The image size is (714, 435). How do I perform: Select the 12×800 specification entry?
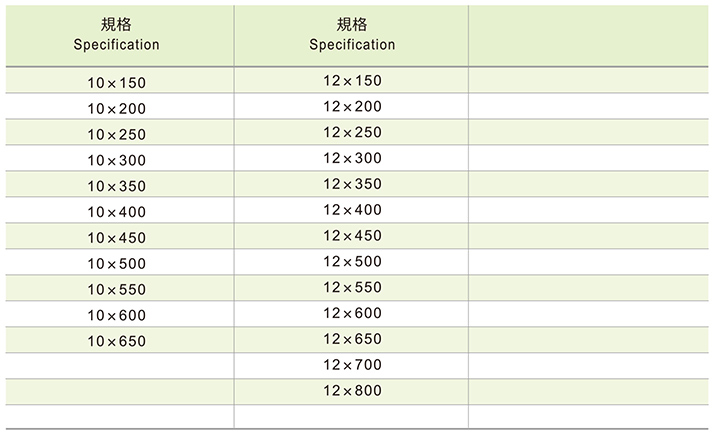point(352,391)
